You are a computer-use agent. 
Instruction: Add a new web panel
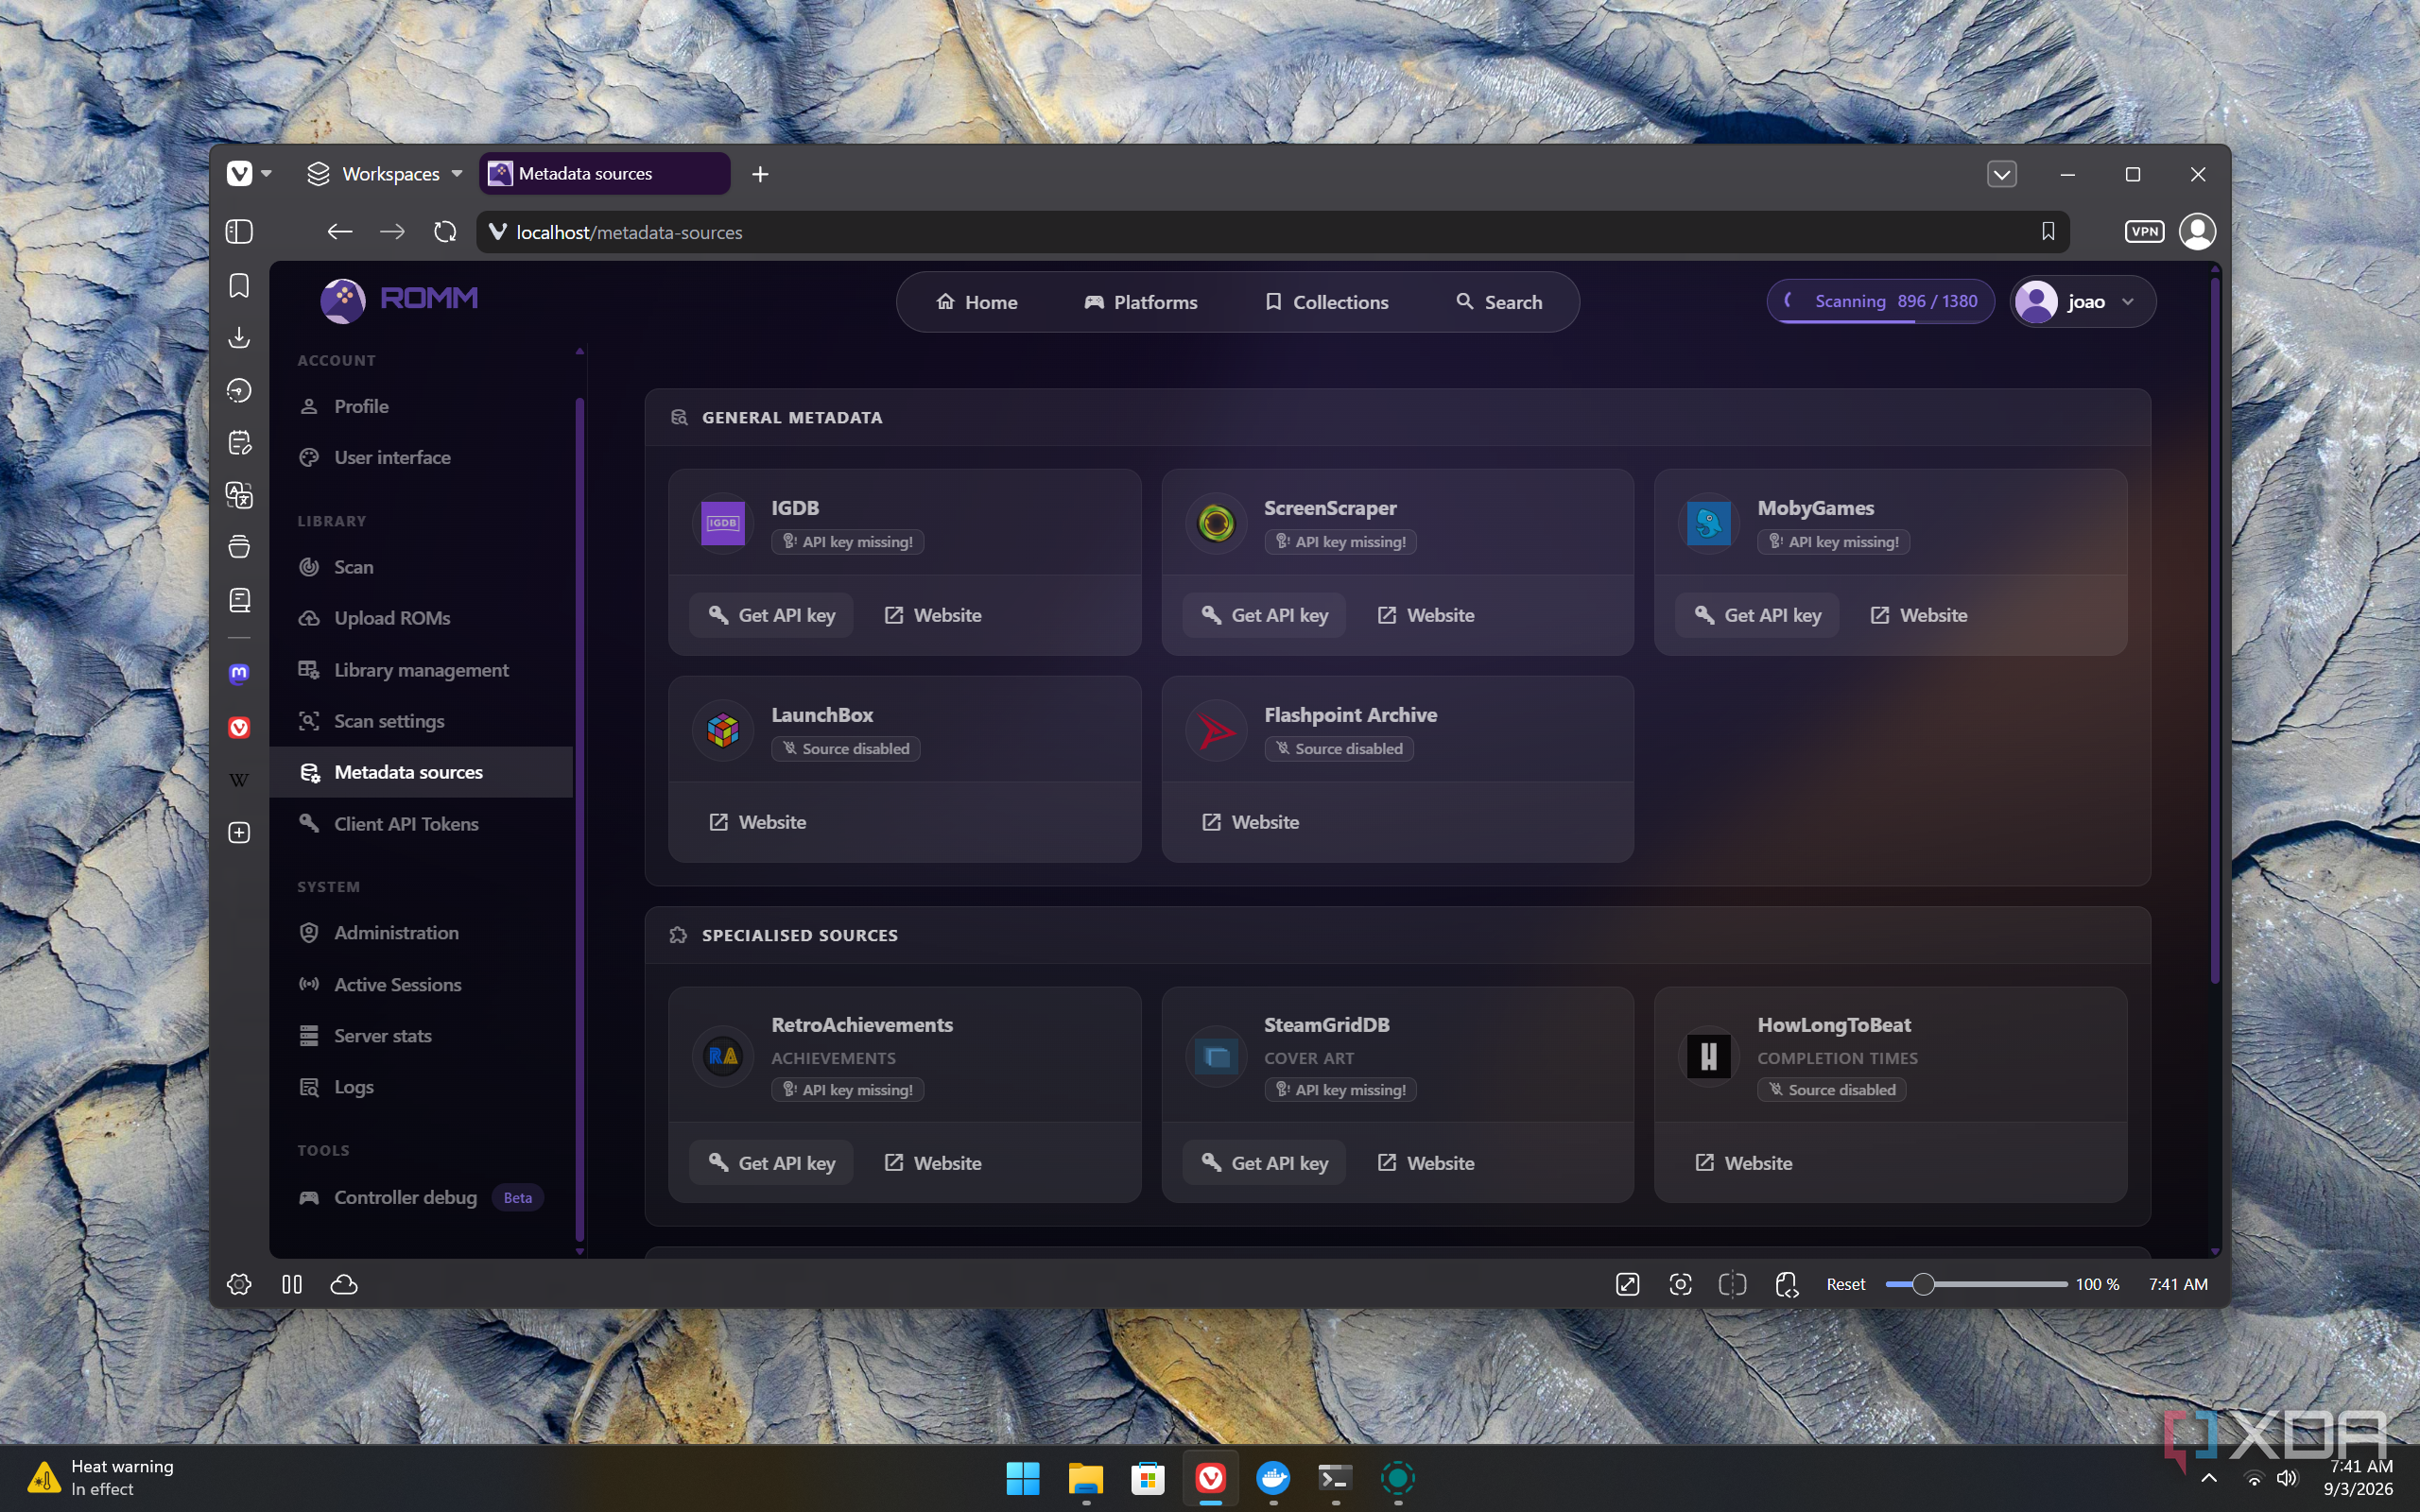pos(239,832)
